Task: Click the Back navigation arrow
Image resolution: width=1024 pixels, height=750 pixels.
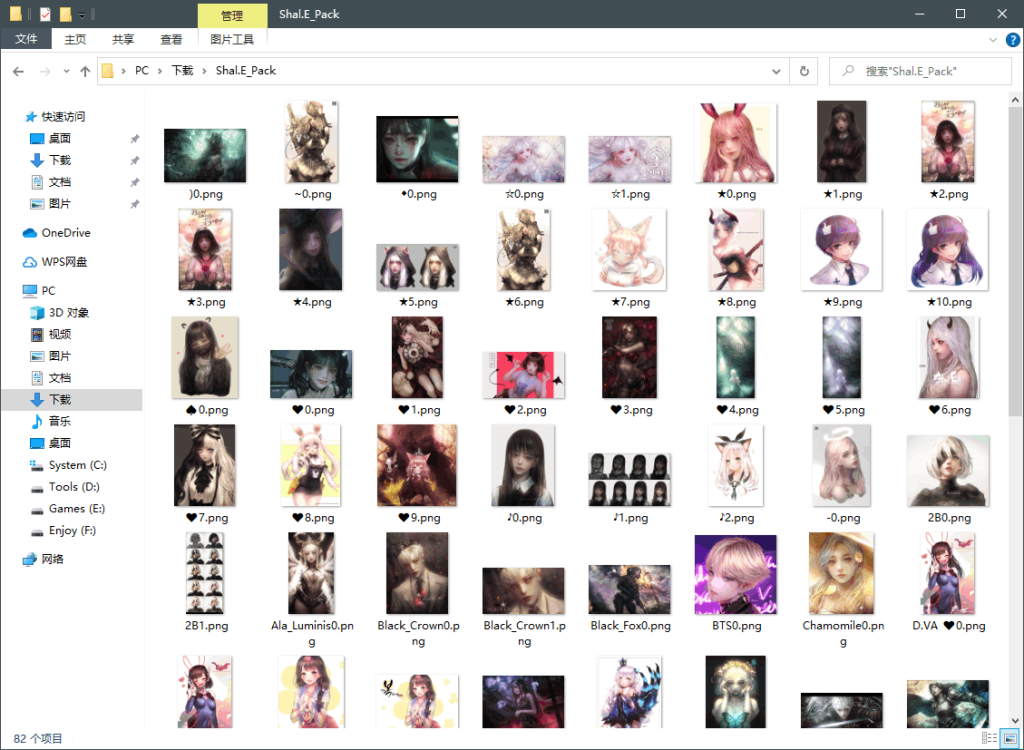Action: tap(18, 71)
